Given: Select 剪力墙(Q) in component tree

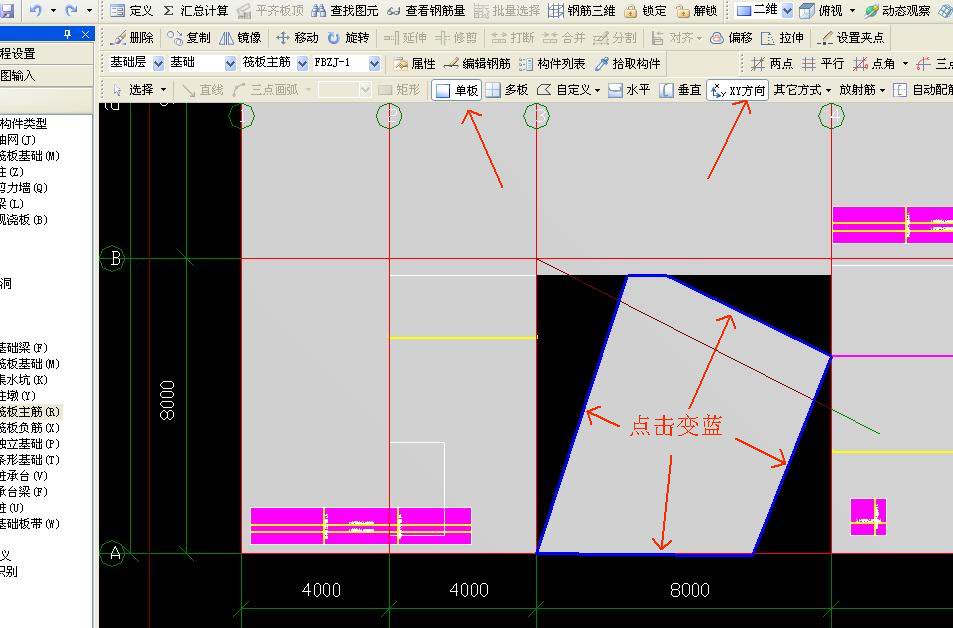Looking at the screenshot, I should (24, 187).
